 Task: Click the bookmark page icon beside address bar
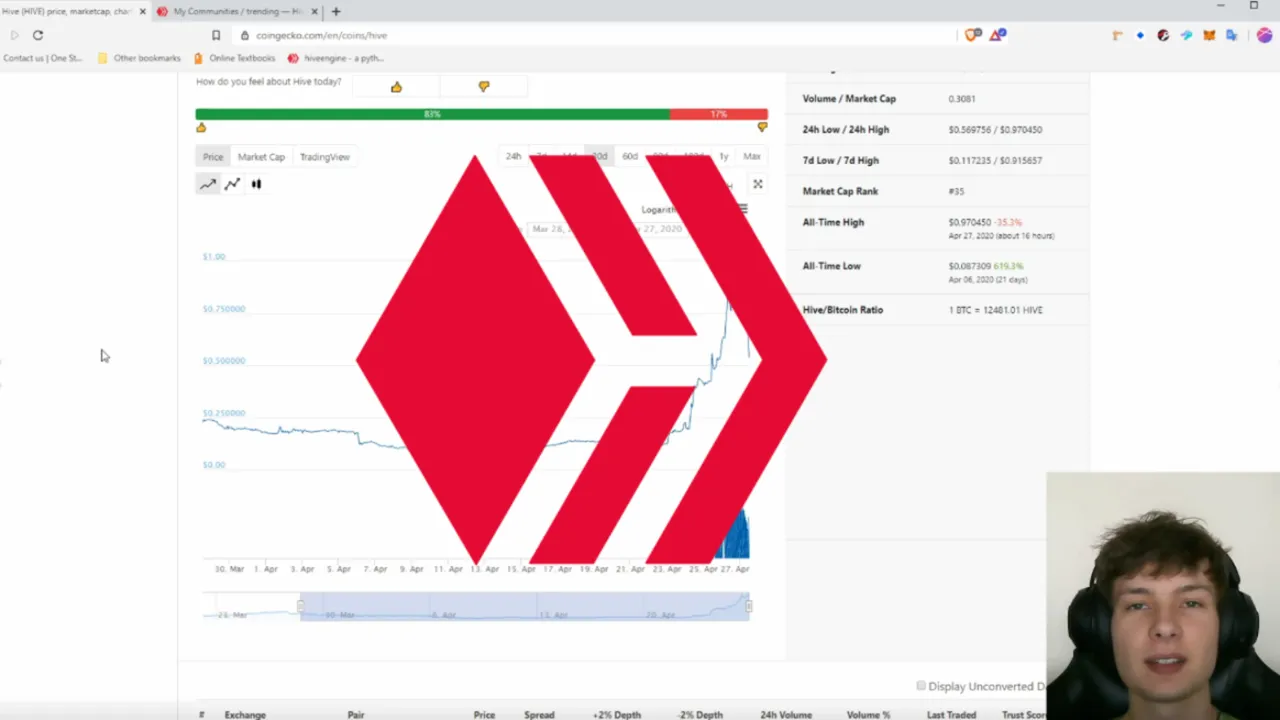[215, 35]
